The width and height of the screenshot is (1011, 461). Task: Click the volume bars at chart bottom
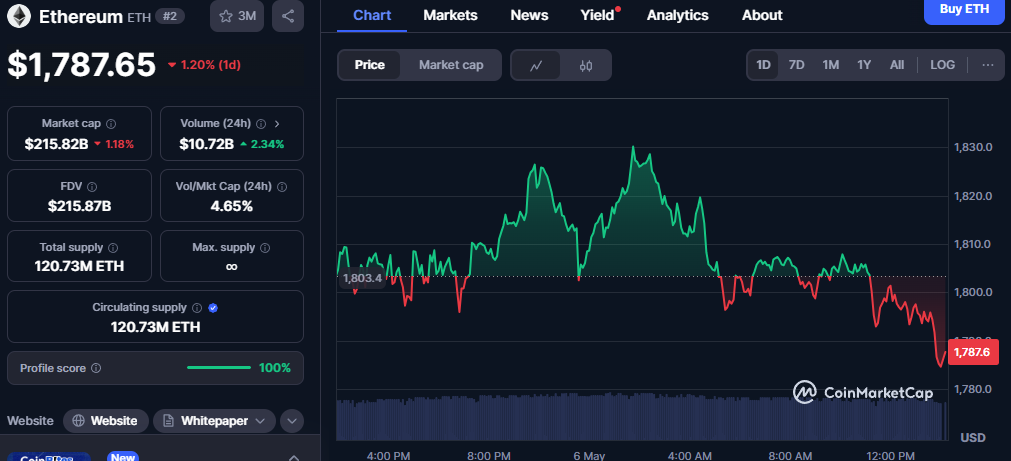point(642,419)
